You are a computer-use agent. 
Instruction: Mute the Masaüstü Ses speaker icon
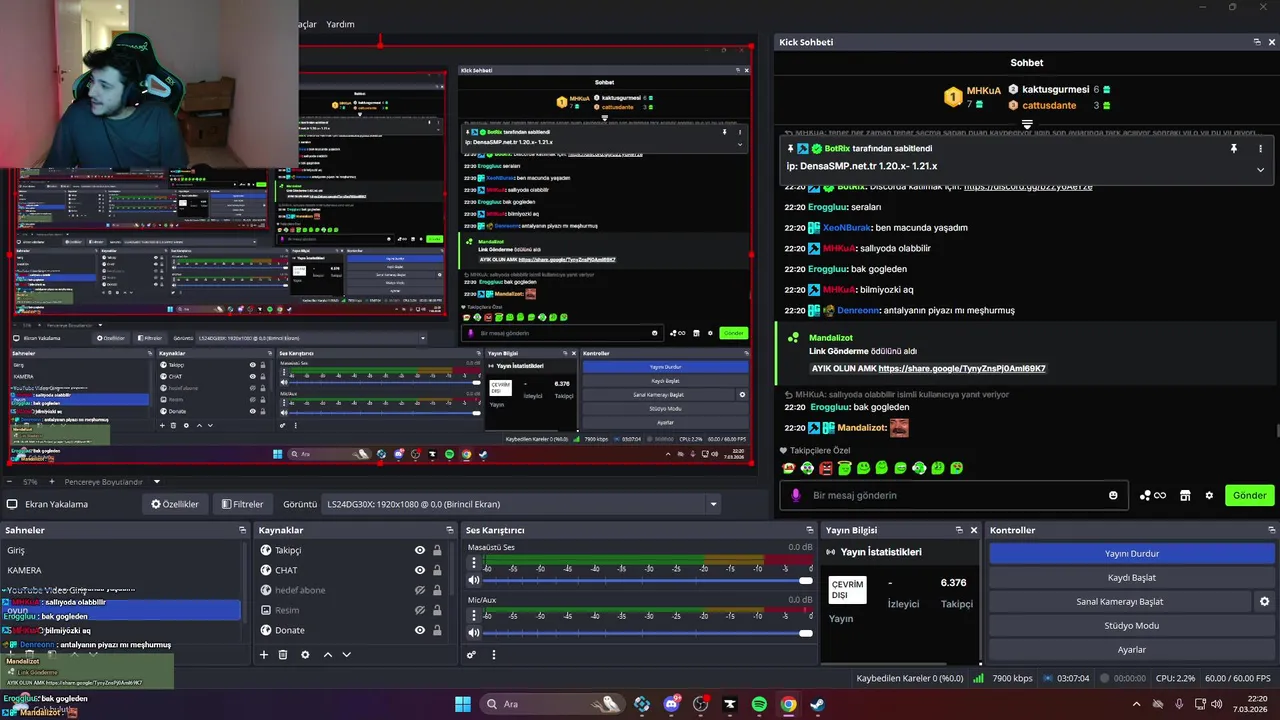point(474,580)
